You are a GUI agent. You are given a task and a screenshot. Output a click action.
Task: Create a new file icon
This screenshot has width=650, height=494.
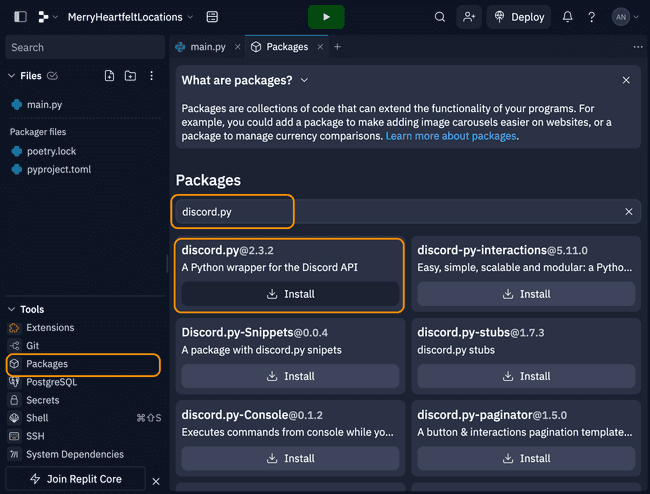(x=109, y=76)
